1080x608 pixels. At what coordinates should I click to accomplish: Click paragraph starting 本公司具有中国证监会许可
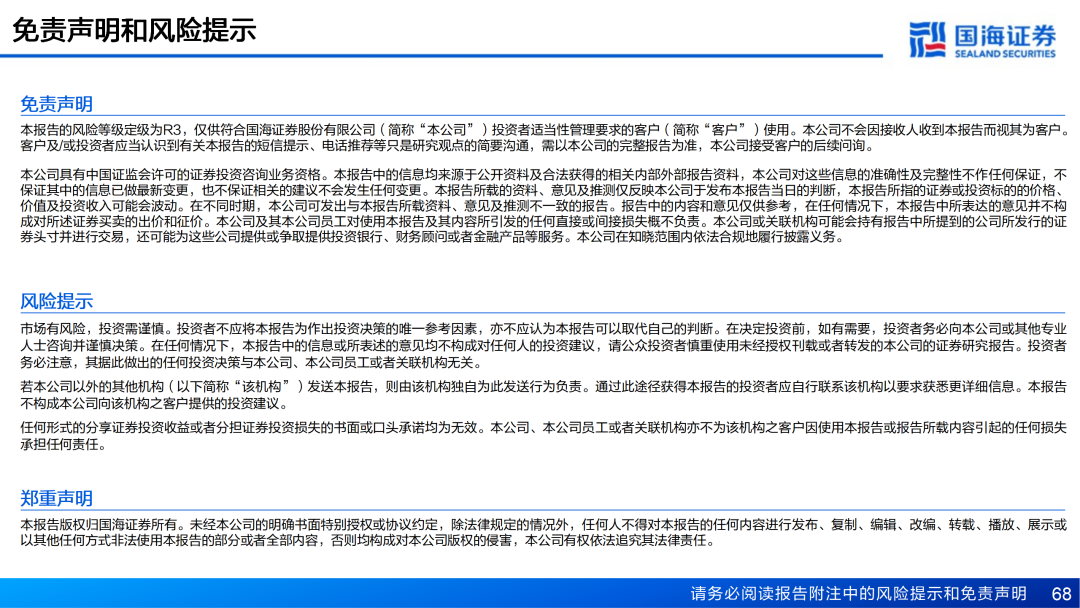click(x=543, y=206)
